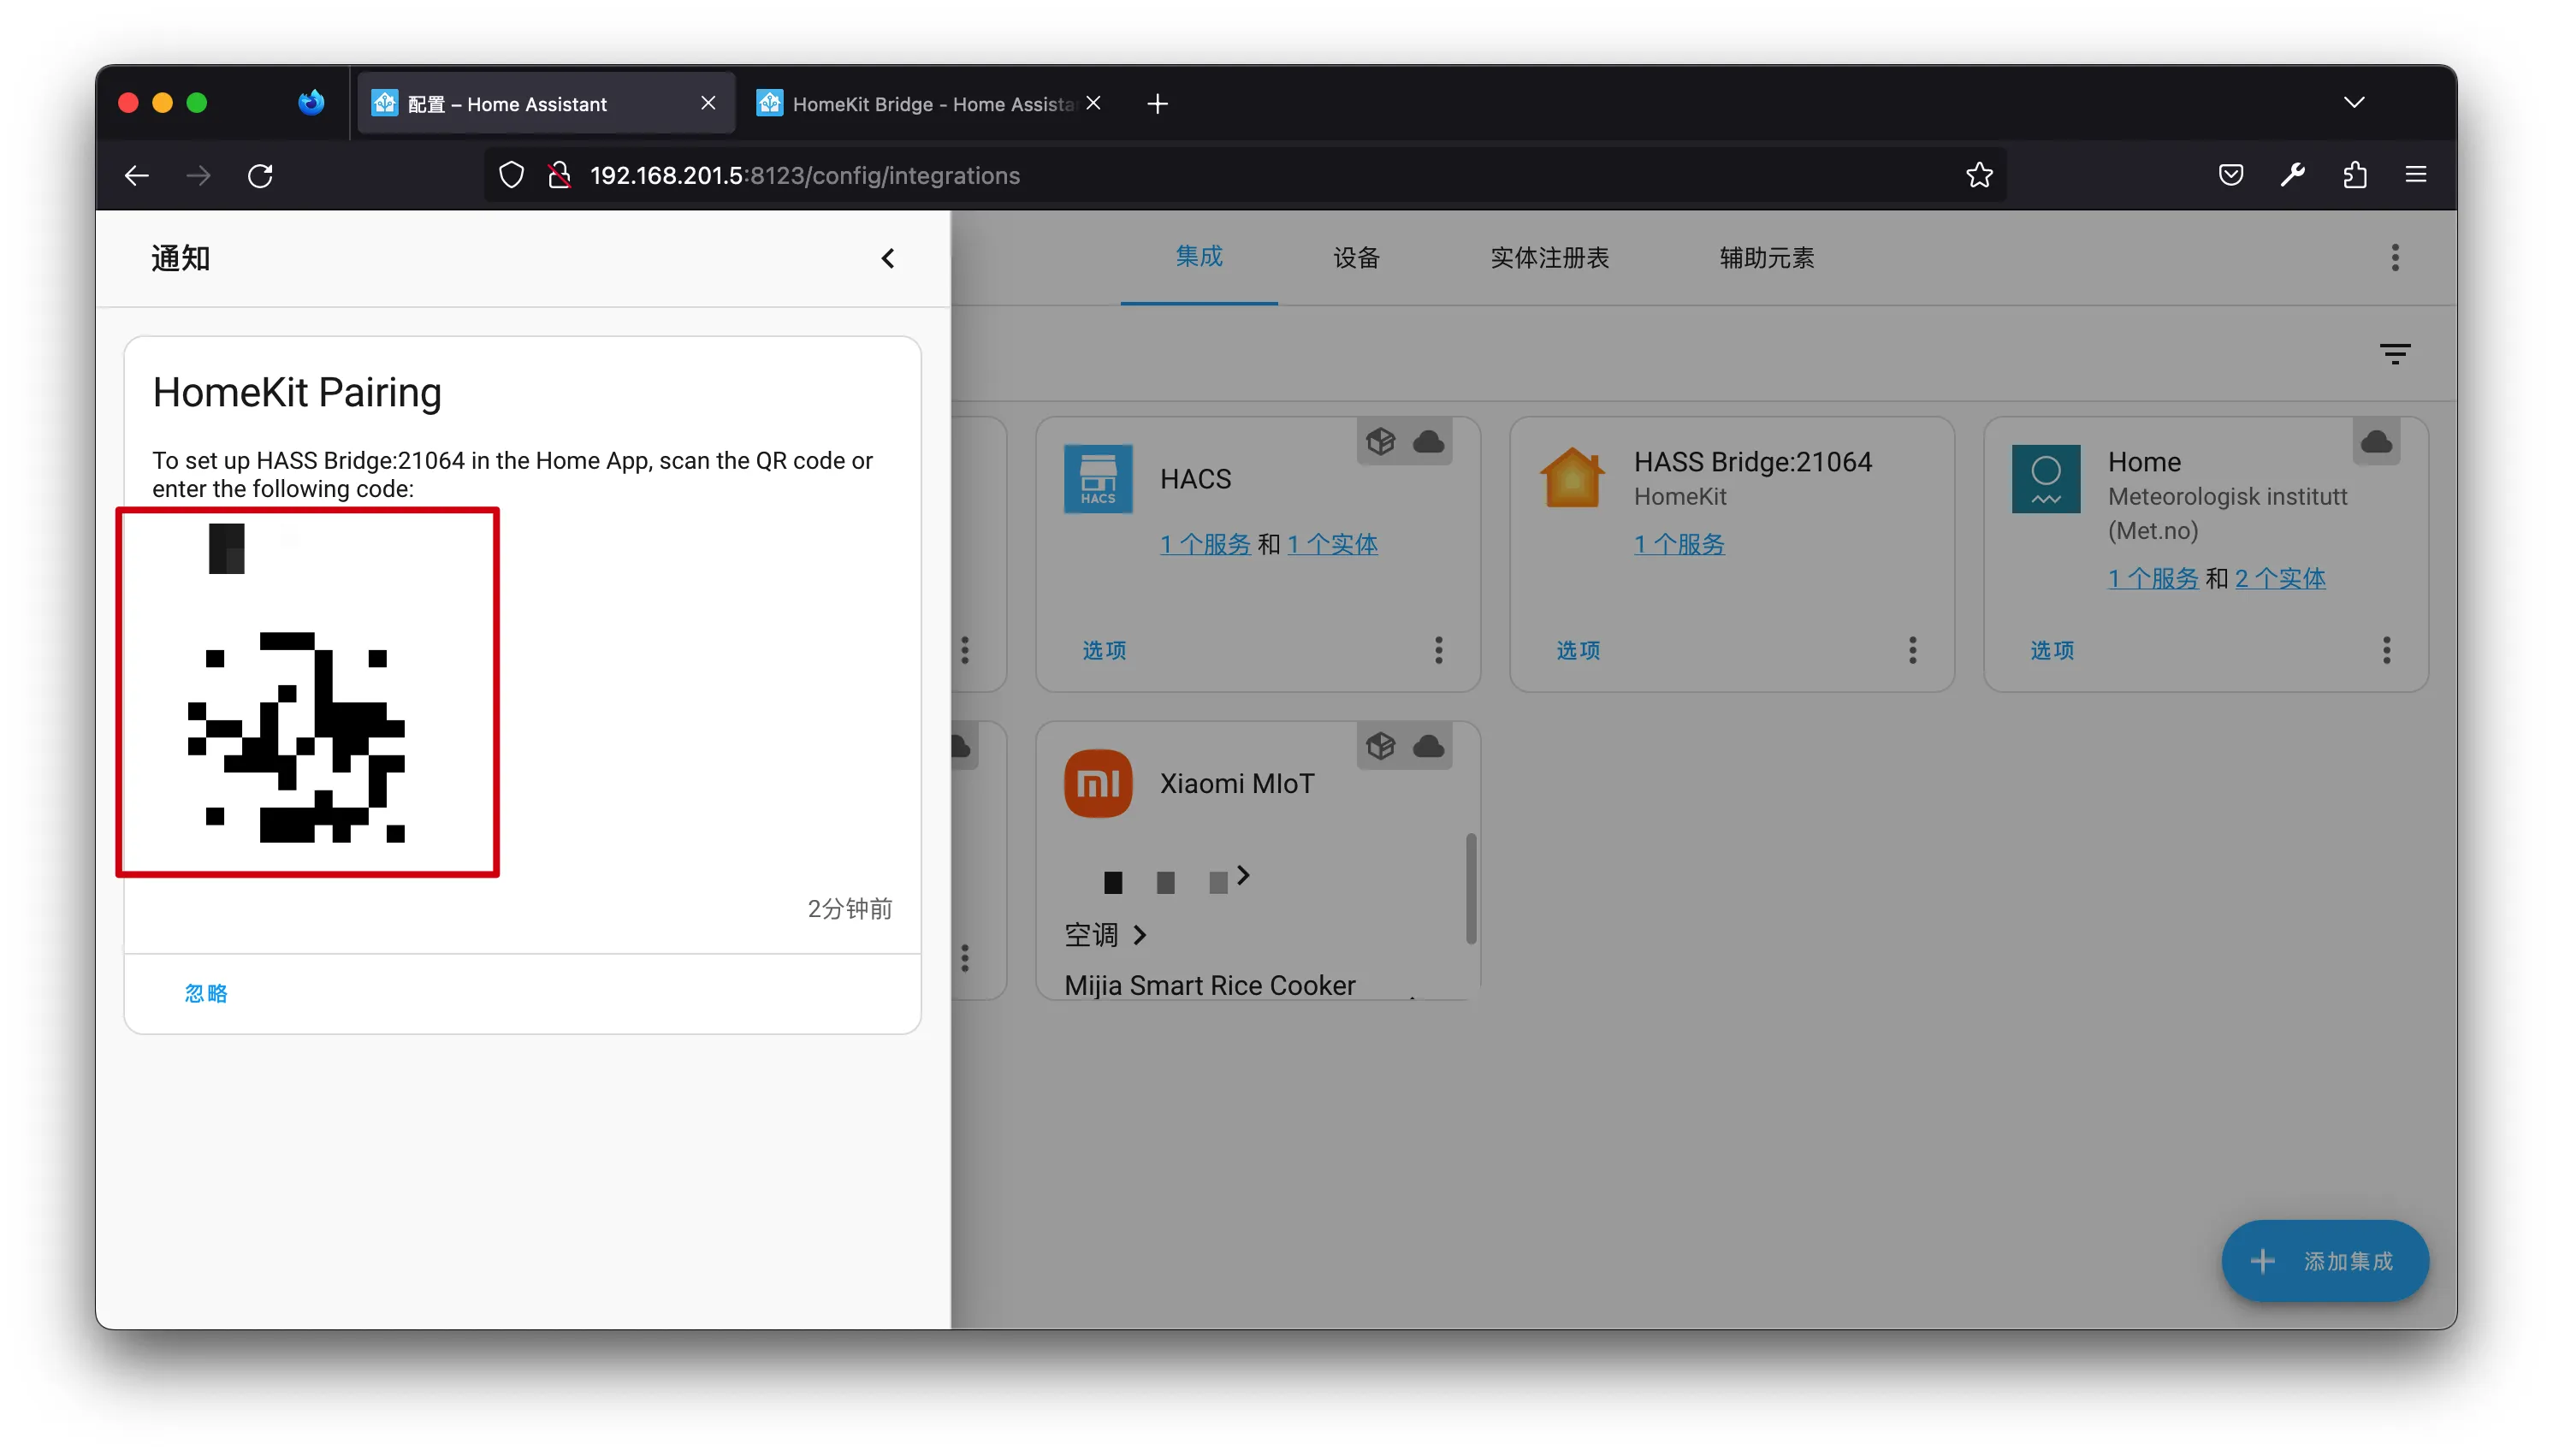
Task: Click the filter icon on integrations page
Action: (x=2393, y=354)
